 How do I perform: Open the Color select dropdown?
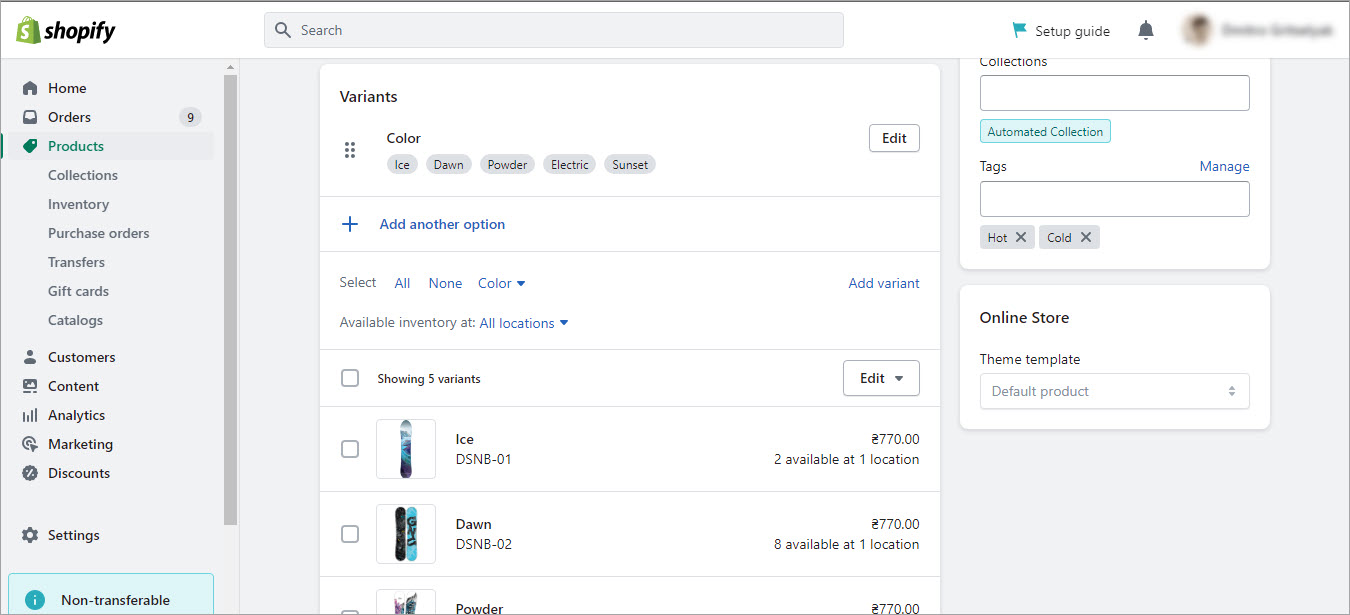point(501,283)
